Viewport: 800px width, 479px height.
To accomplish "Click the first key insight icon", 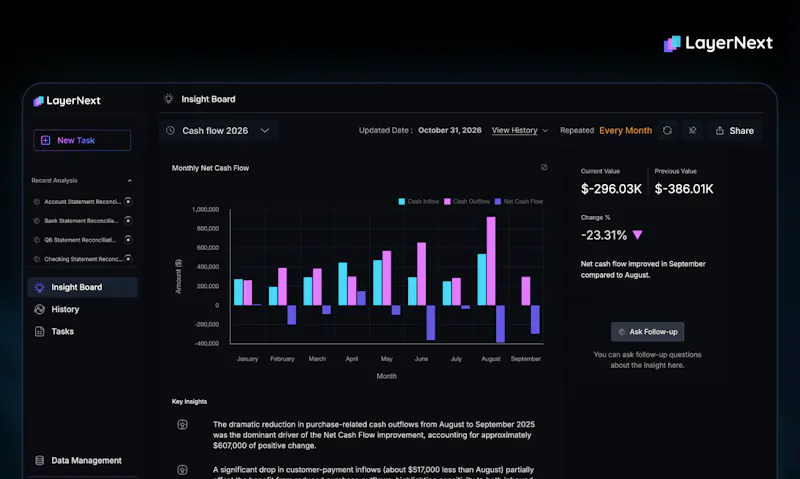I will (x=182, y=424).
